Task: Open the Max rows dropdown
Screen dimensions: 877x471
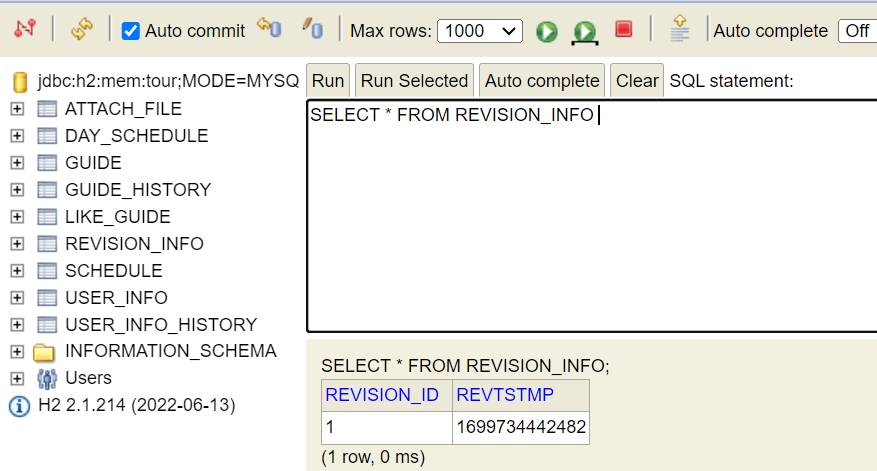Action: coord(480,31)
